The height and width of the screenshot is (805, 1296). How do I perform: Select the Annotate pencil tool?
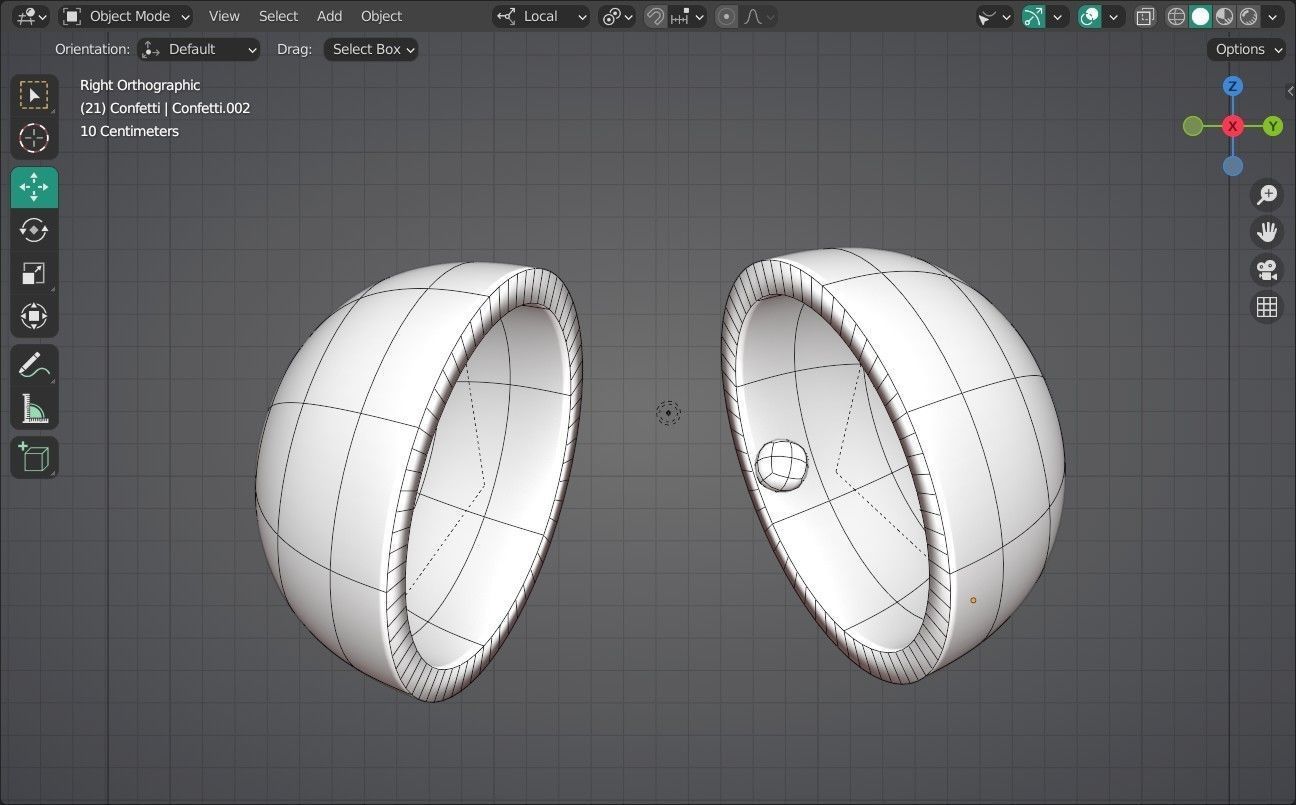pos(34,365)
